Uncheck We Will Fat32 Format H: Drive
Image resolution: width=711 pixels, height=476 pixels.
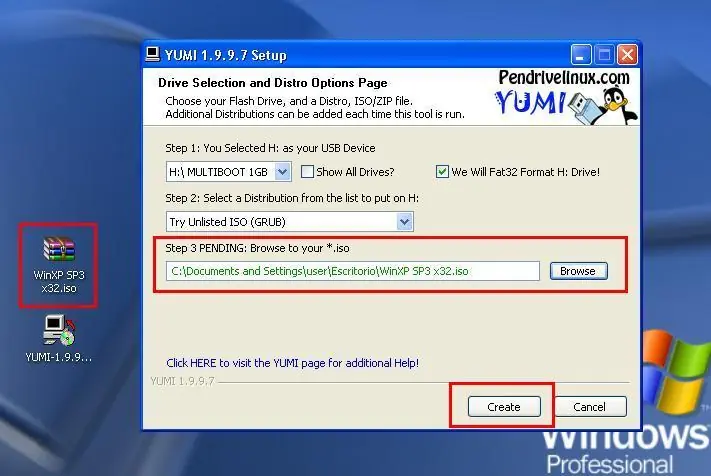[x=442, y=172]
